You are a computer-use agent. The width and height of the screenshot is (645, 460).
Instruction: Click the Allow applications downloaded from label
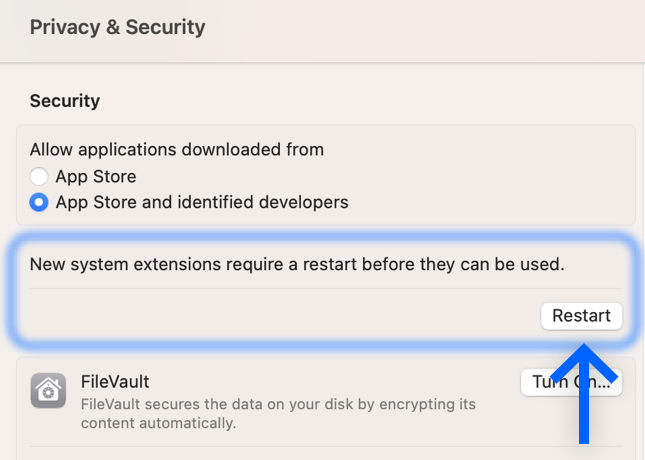click(x=177, y=149)
